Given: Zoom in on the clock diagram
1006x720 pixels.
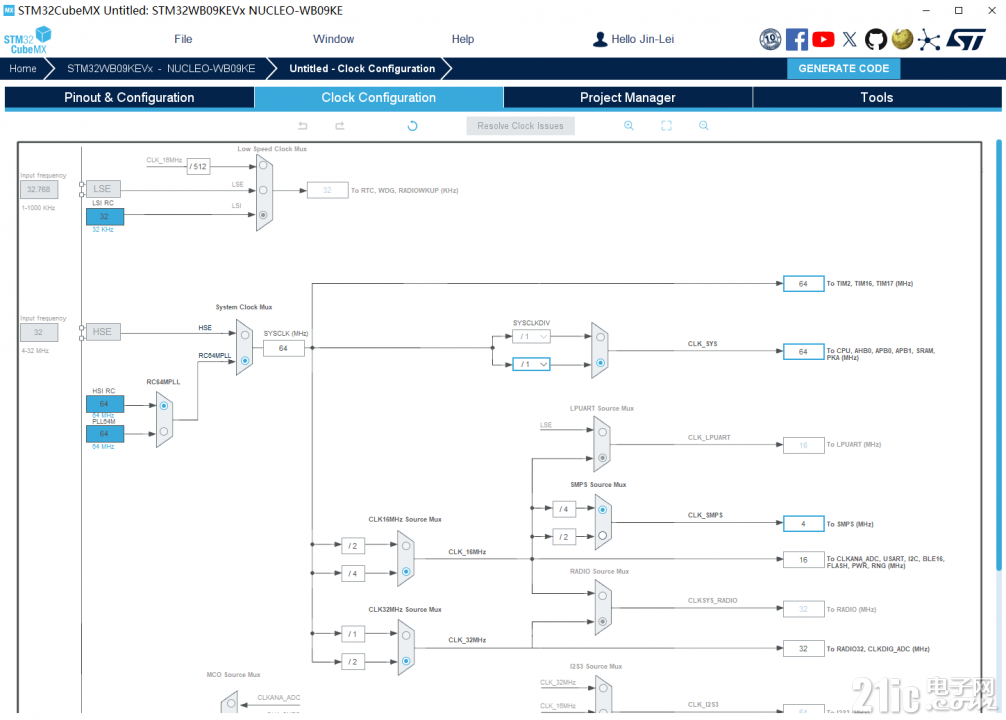Looking at the screenshot, I should point(629,126).
